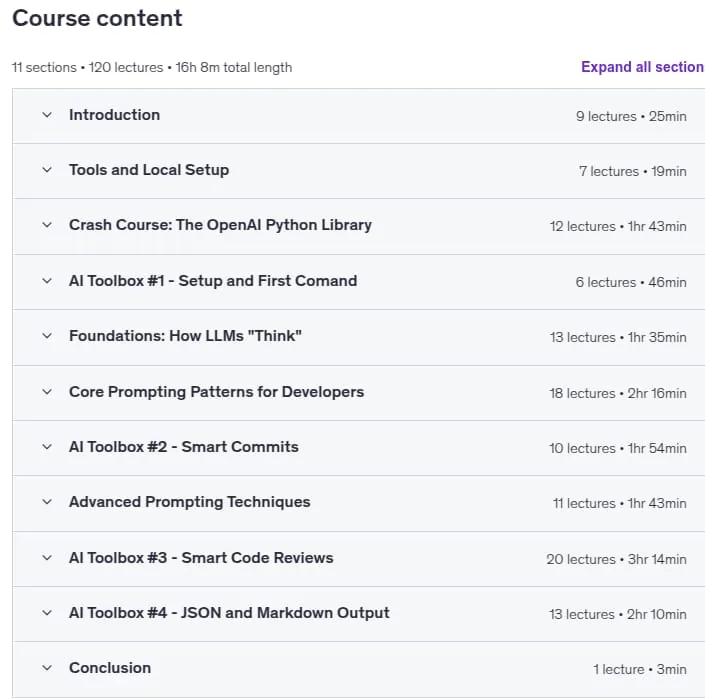The height and width of the screenshot is (698, 705).
Task: Expand the Tools and Local Setup chevron
Action: click(x=47, y=170)
